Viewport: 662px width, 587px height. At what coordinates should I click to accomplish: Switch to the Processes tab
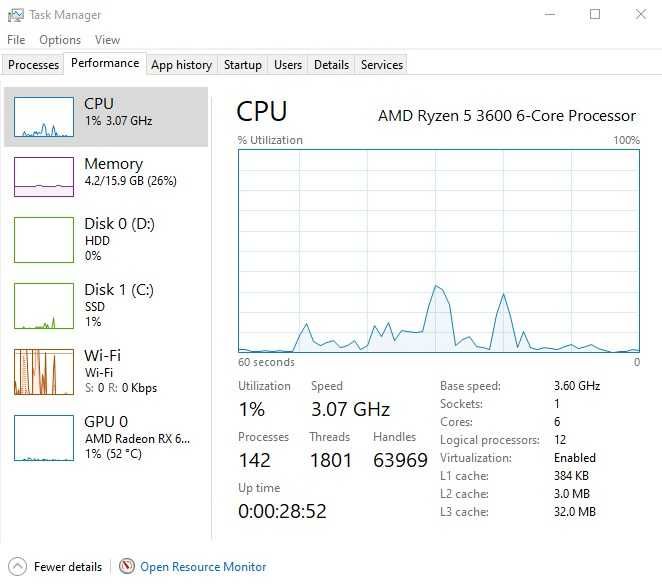(x=34, y=65)
